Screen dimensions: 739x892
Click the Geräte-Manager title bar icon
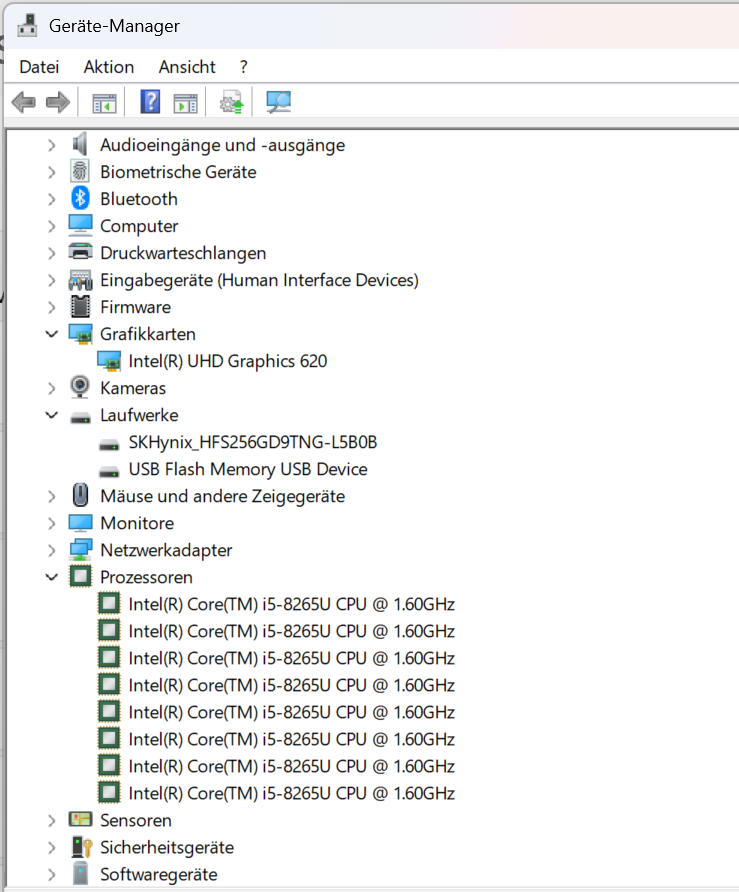pos(27,26)
